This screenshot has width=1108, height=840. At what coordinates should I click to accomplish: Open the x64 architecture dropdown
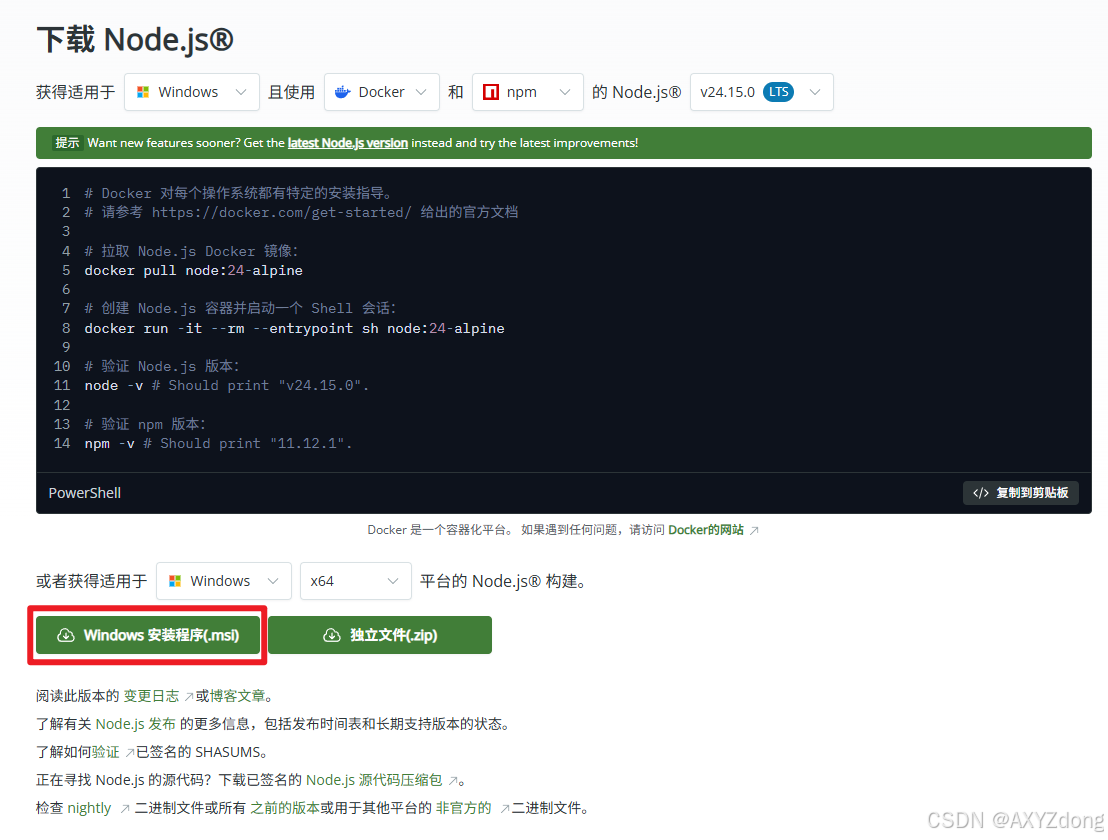[355, 581]
